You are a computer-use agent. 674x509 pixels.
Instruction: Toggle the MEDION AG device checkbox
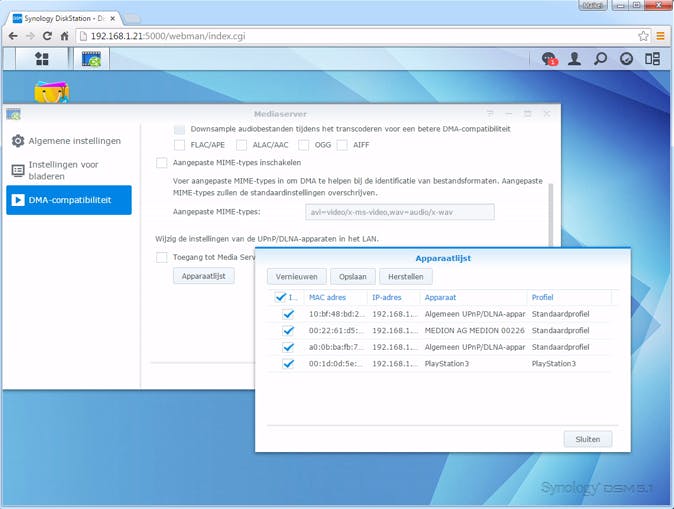(x=288, y=330)
